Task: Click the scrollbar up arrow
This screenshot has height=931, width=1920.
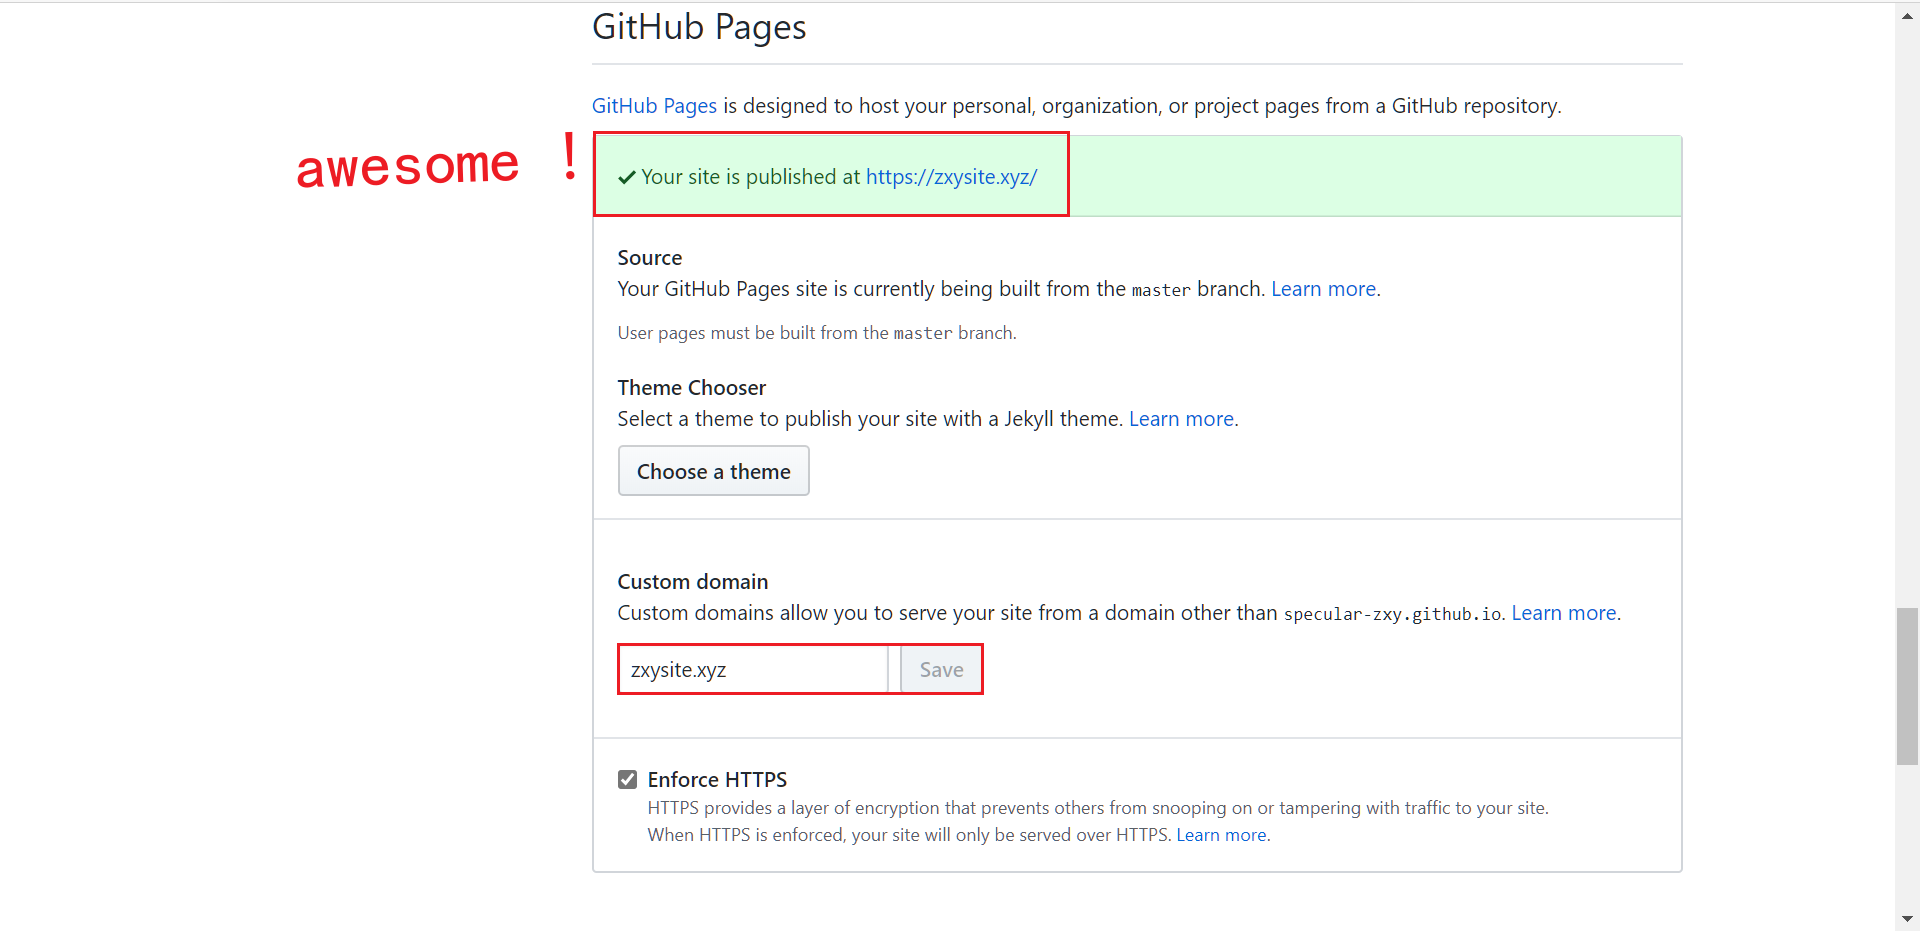Action: [x=1906, y=14]
